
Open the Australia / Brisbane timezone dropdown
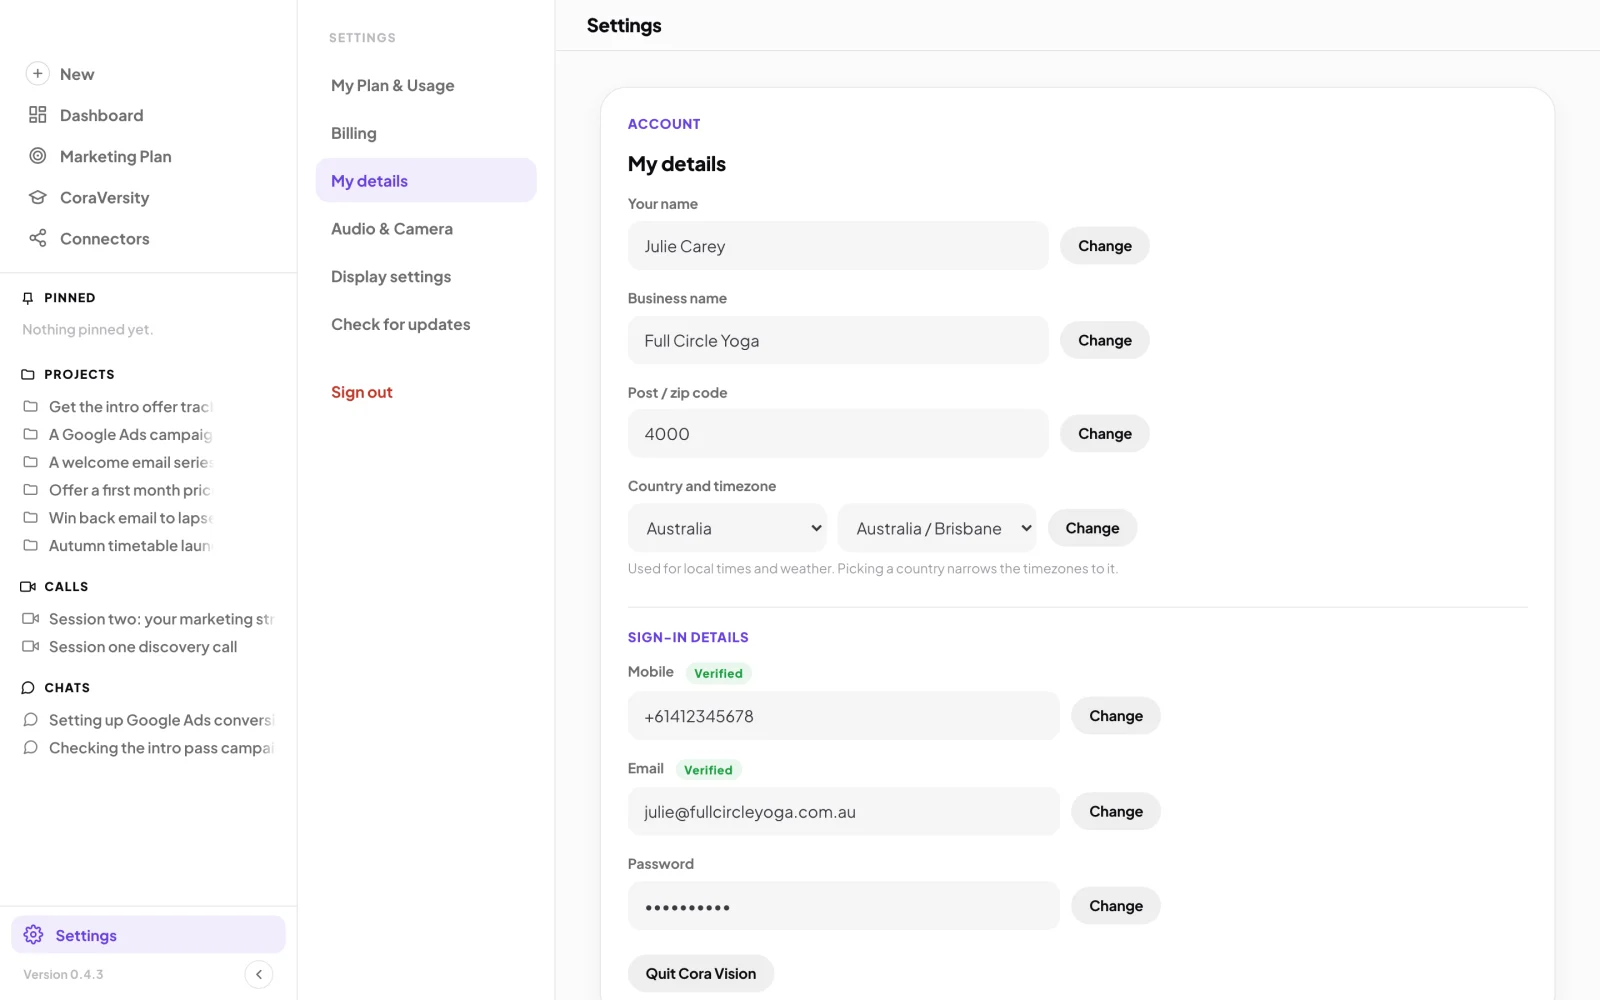tap(937, 528)
